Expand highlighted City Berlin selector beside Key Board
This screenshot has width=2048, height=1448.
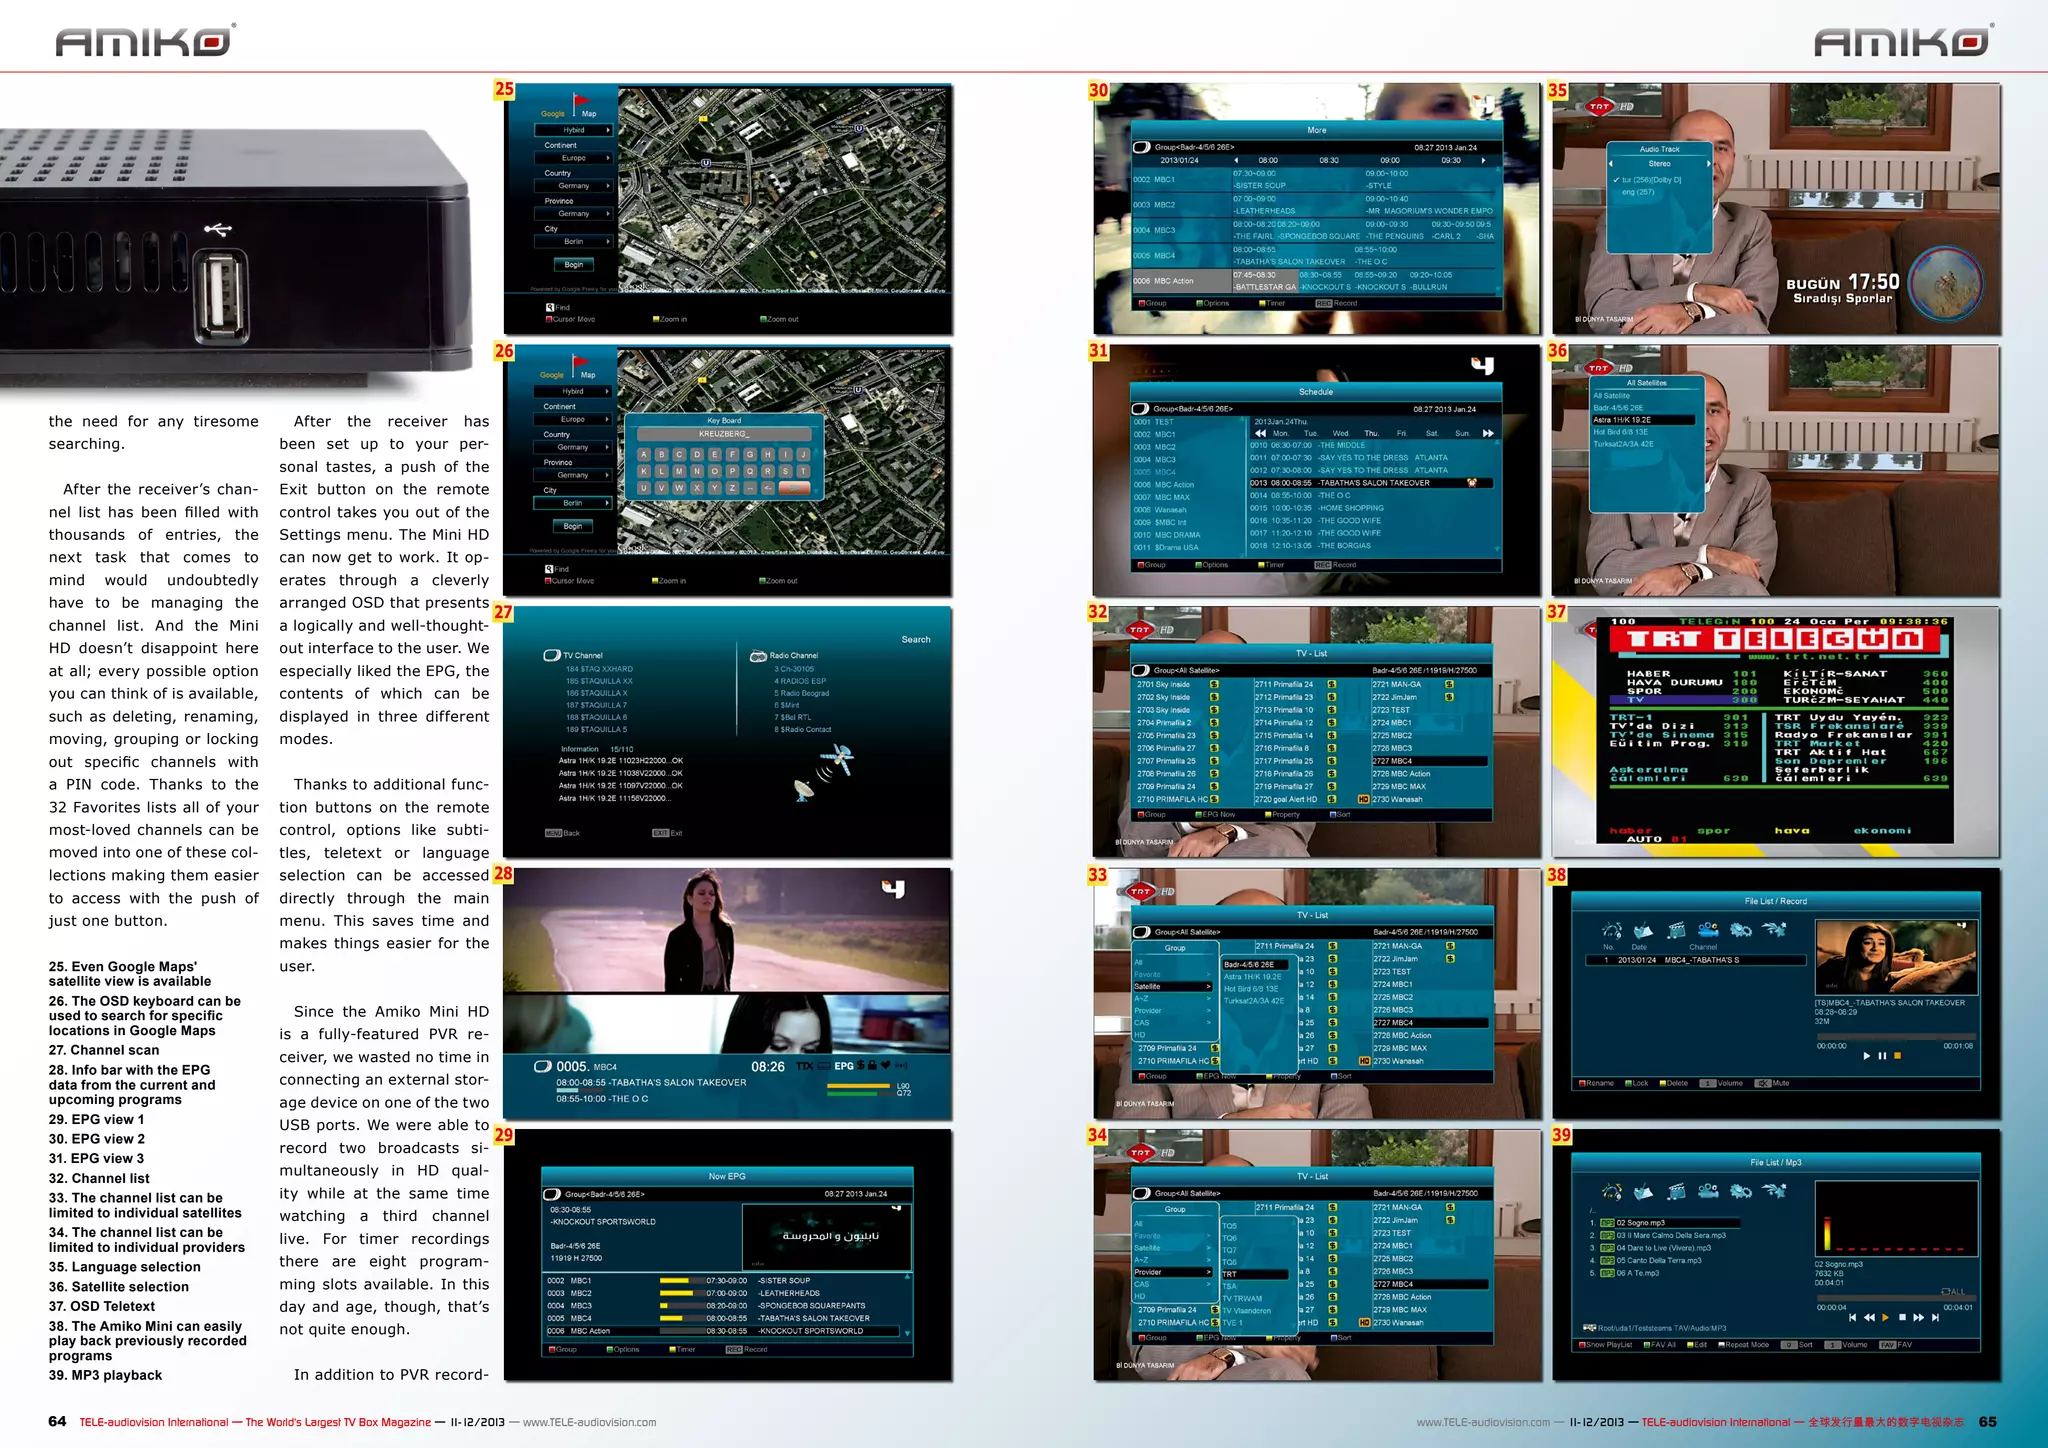click(x=573, y=503)
